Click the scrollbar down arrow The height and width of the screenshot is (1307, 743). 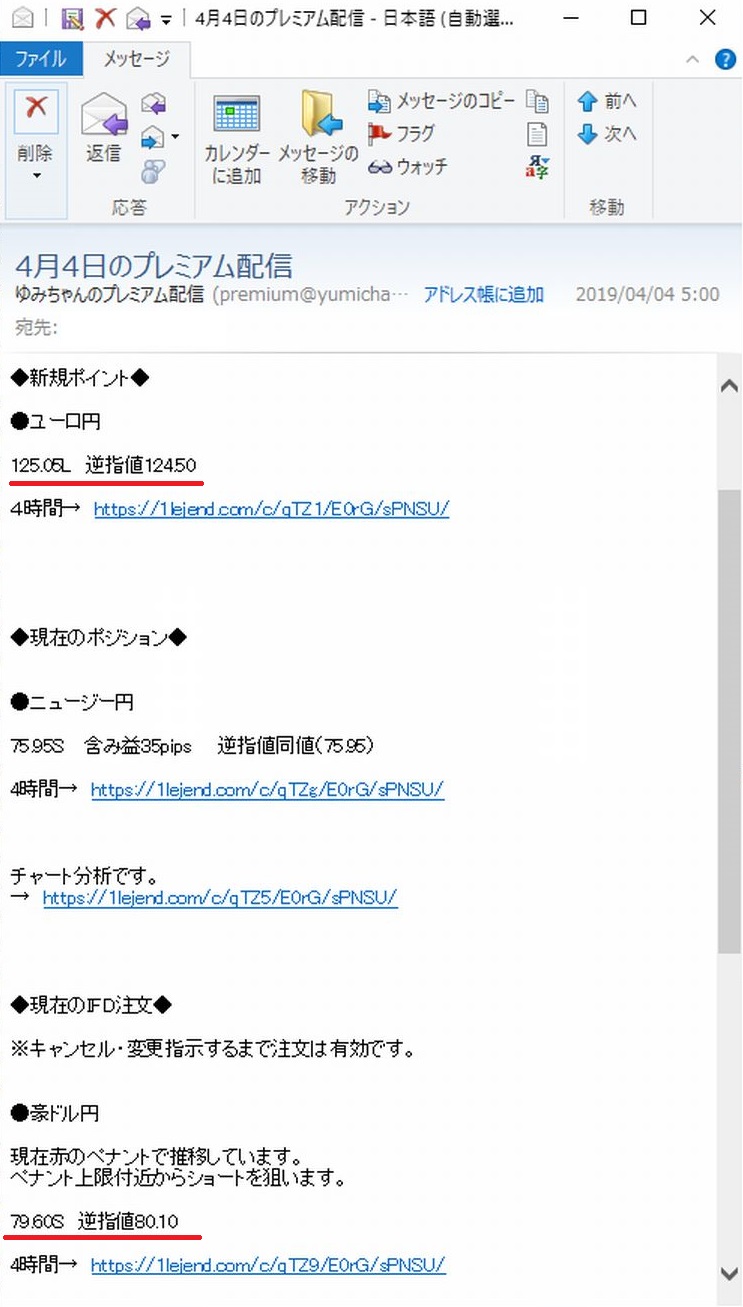pyautogui.click(x=729, y=1272)
